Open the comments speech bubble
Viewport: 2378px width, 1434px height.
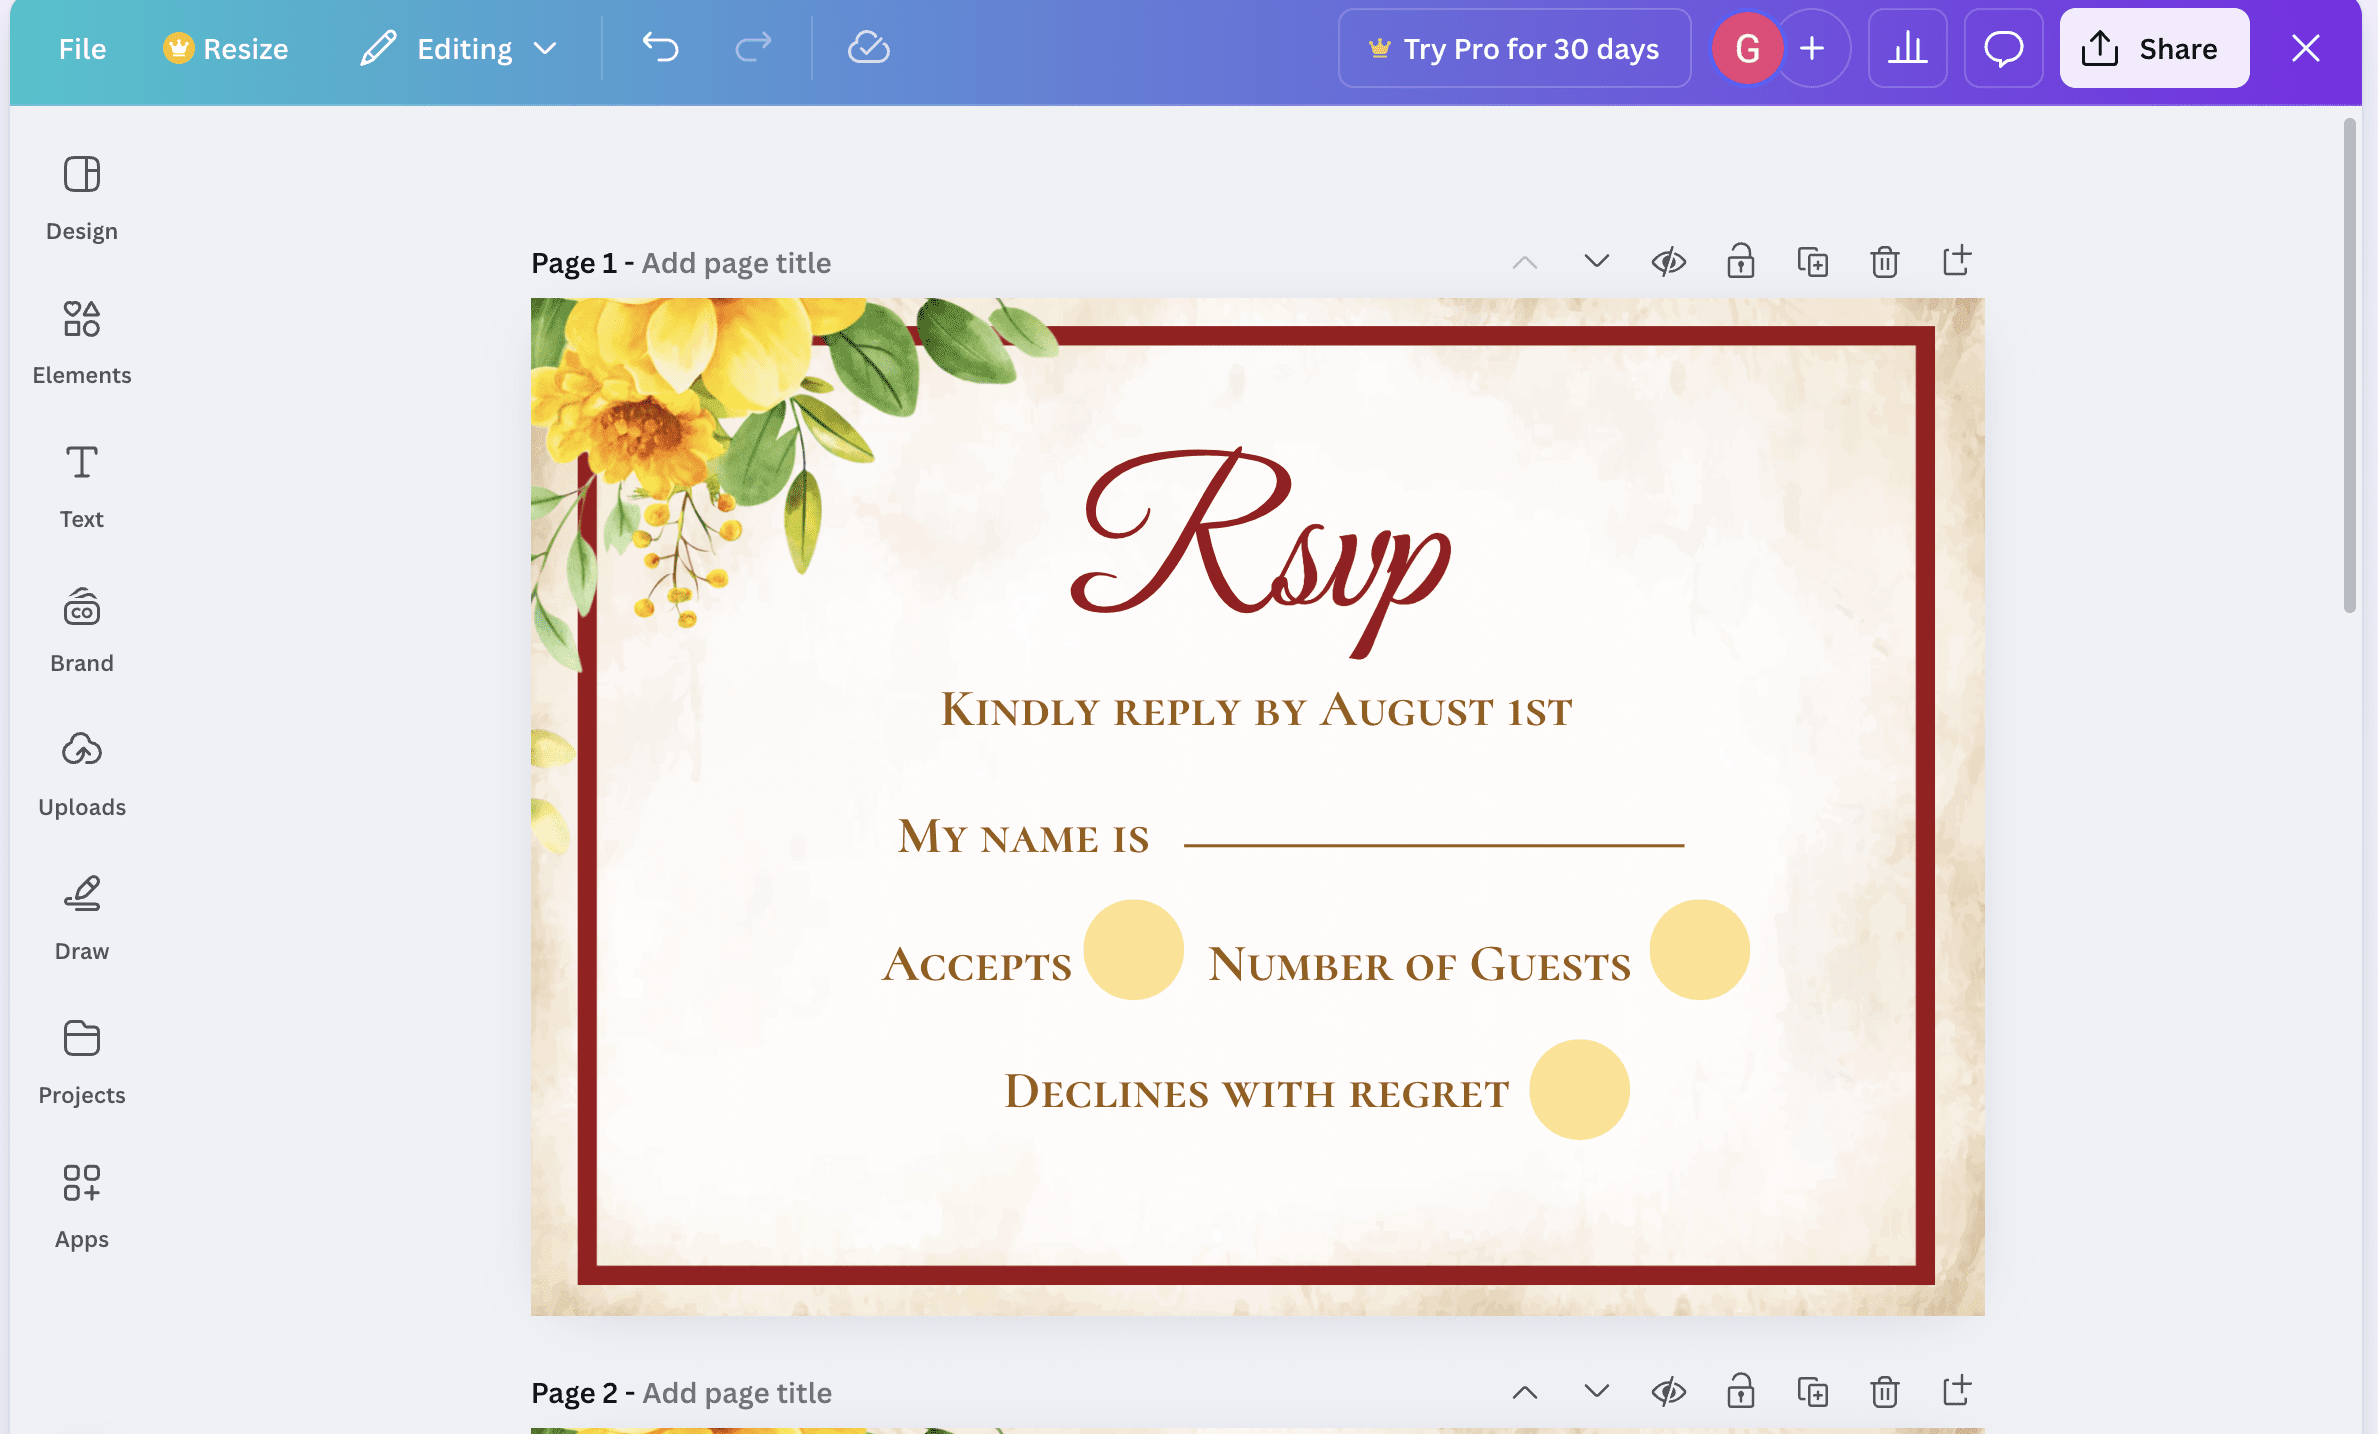tap(2003, 48)
